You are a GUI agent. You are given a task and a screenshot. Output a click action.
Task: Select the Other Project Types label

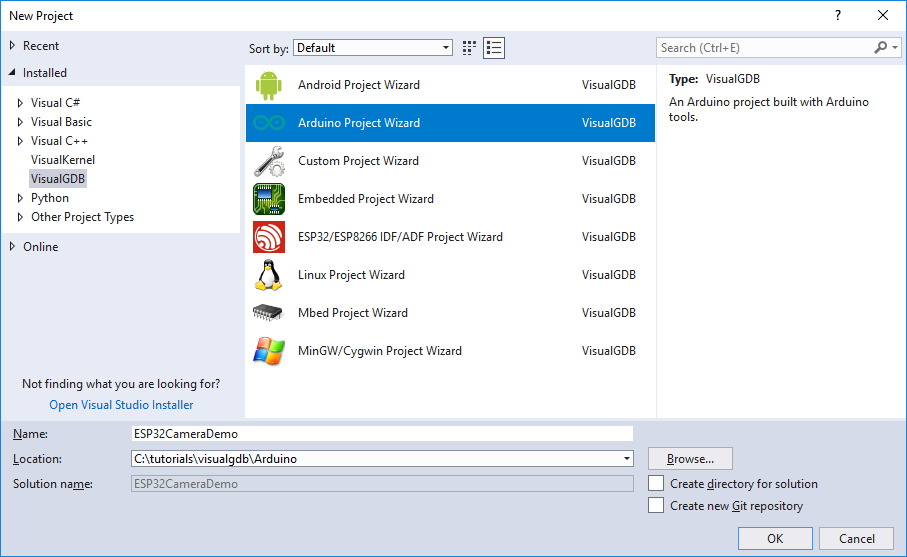[x=82, y=217]
